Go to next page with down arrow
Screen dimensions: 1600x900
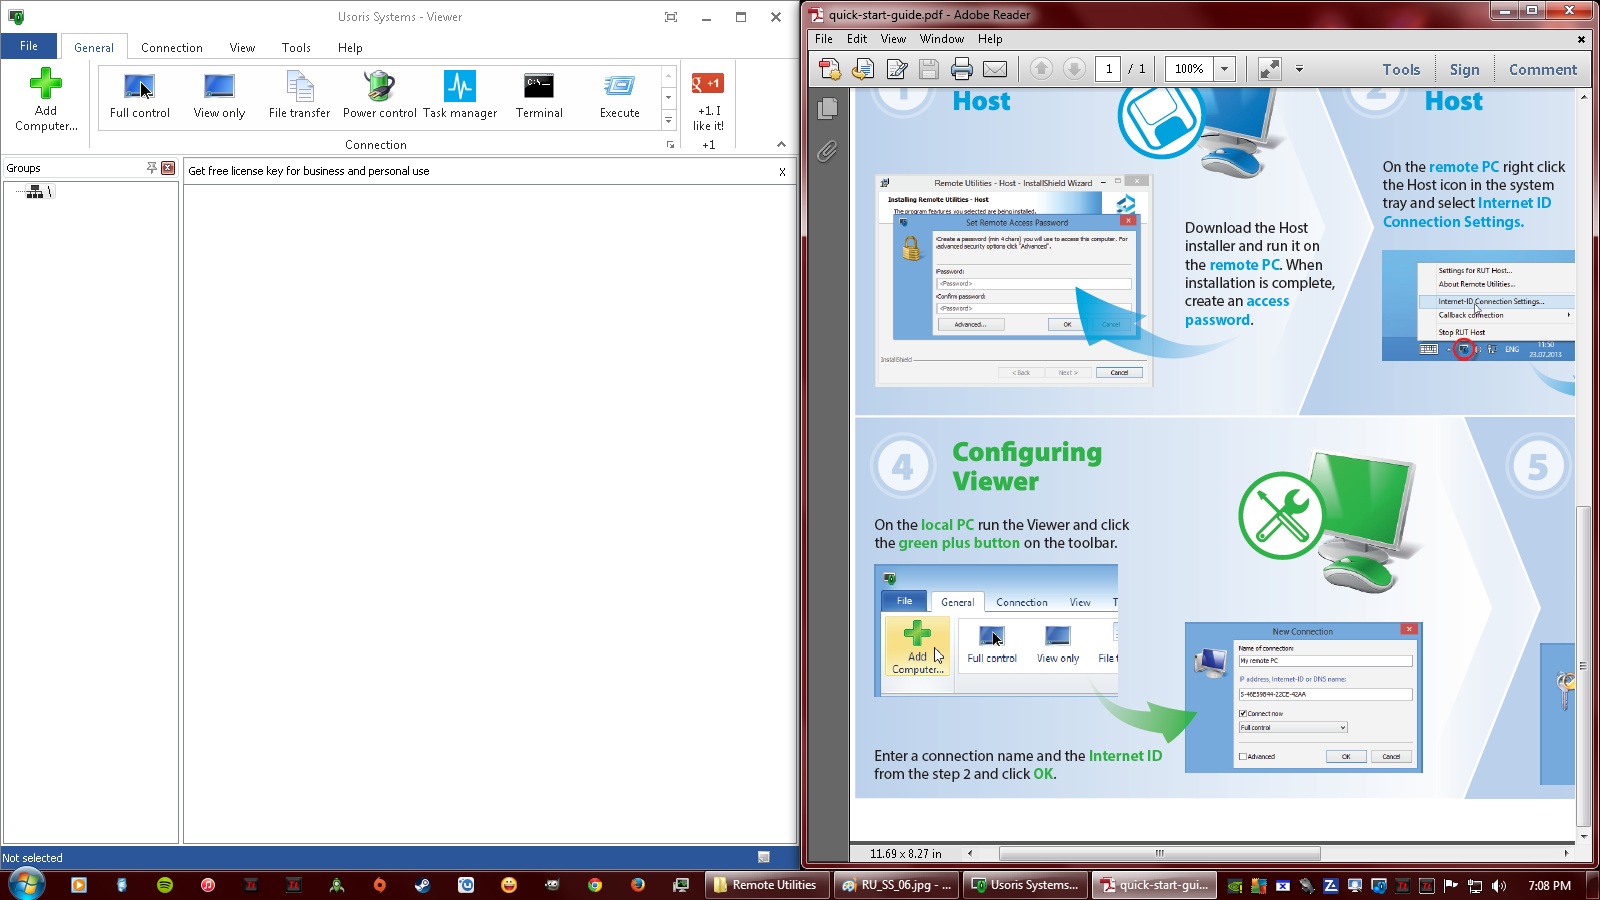click(1074, 69)
